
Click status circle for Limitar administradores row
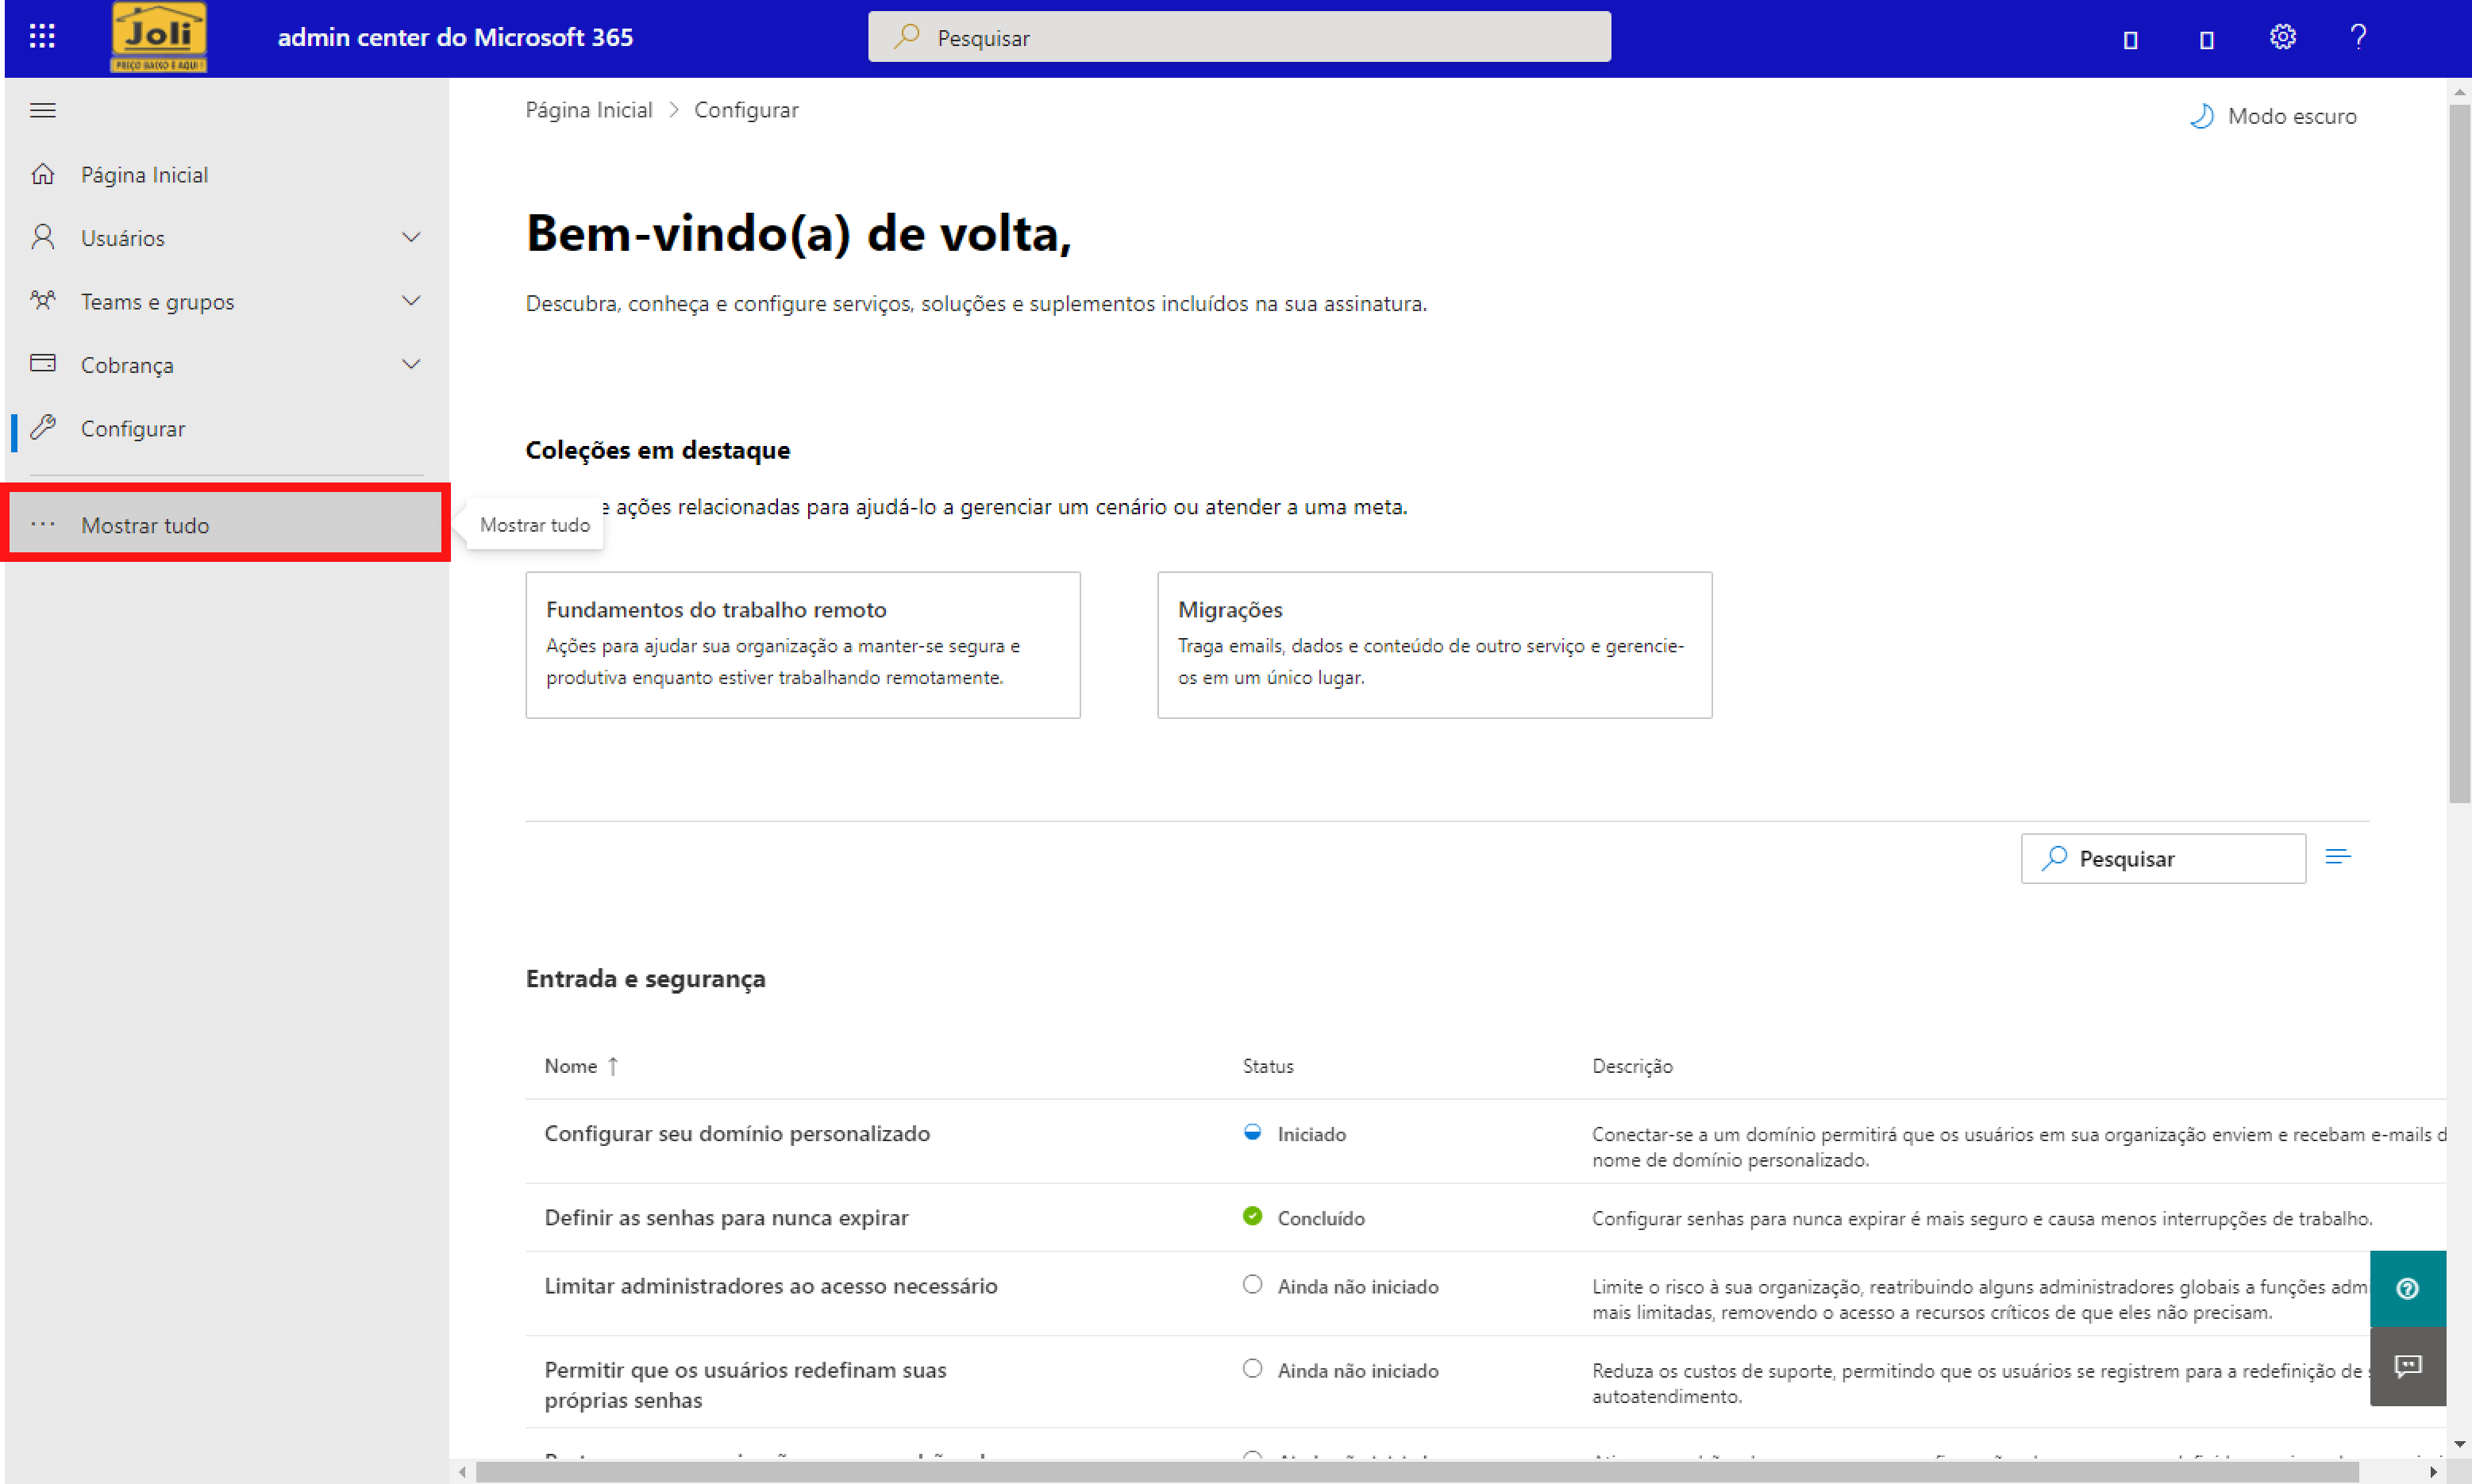pos(1252,1284)
